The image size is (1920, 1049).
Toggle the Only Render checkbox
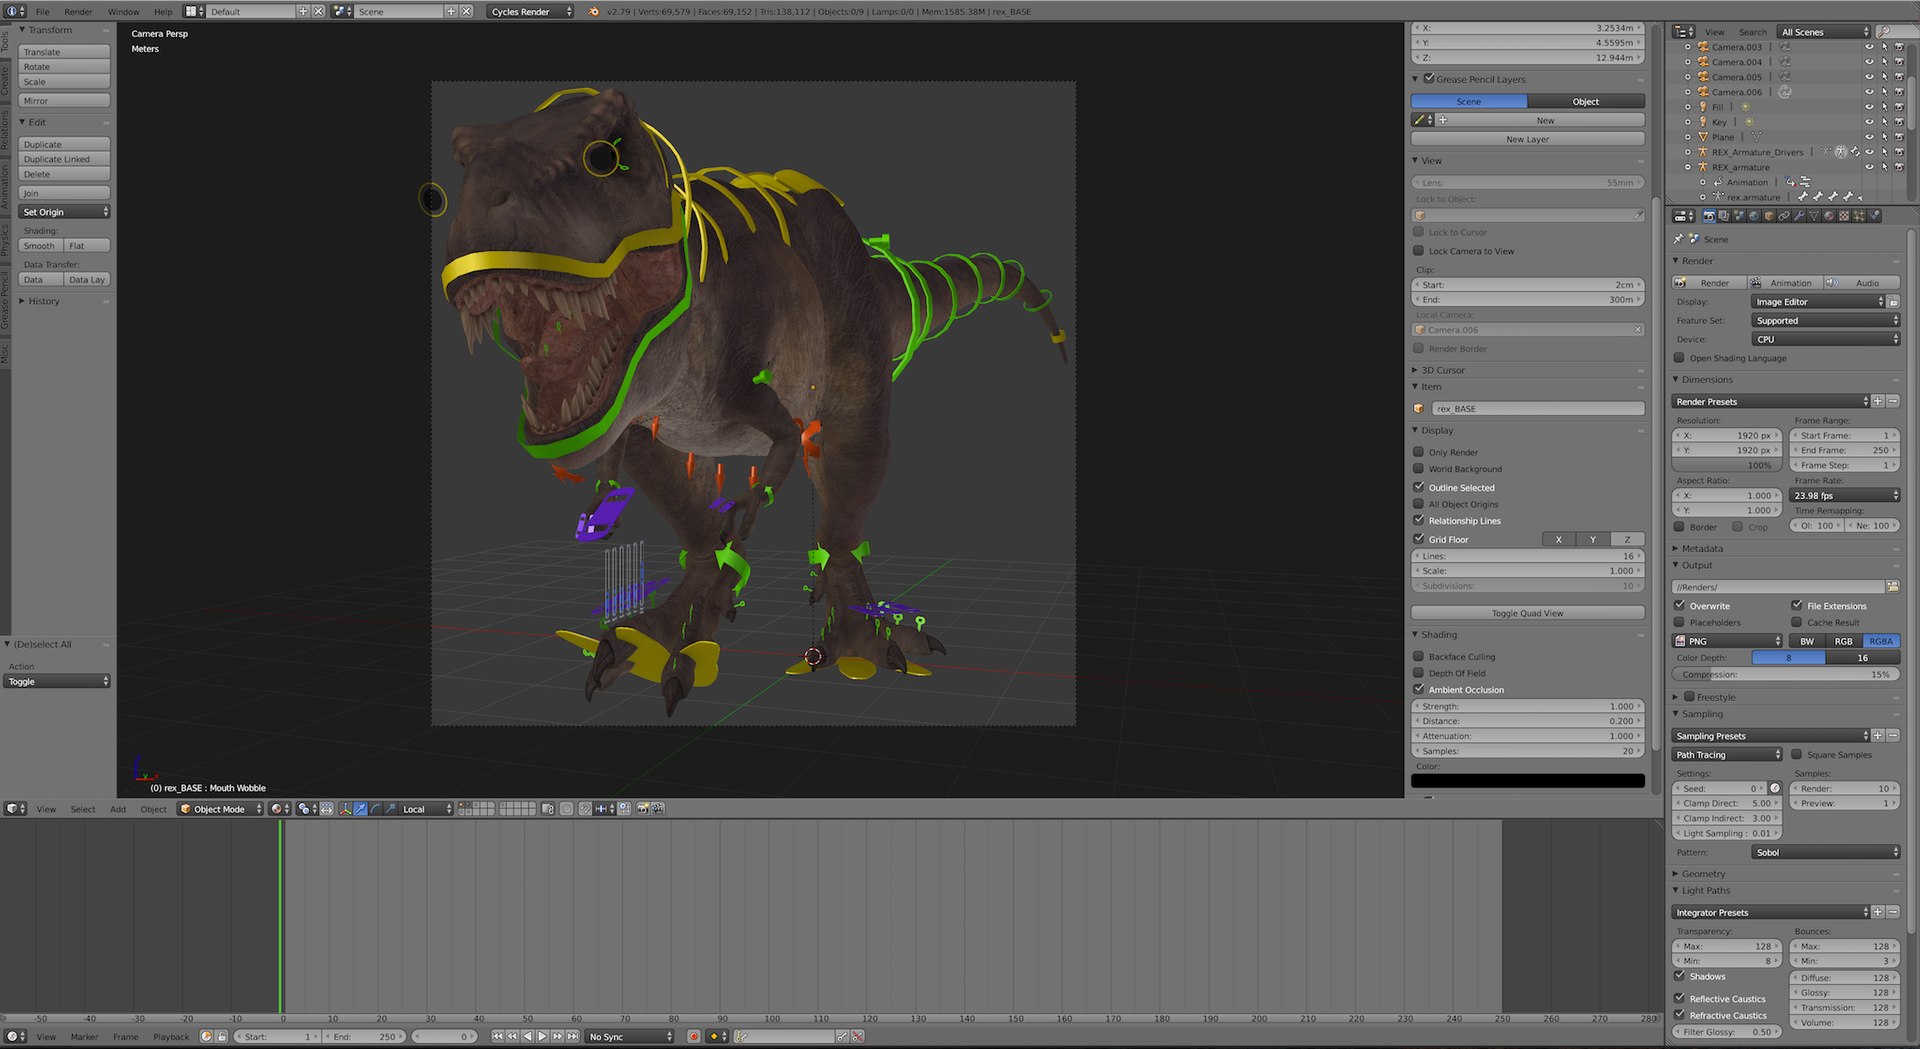[1418, 452]
